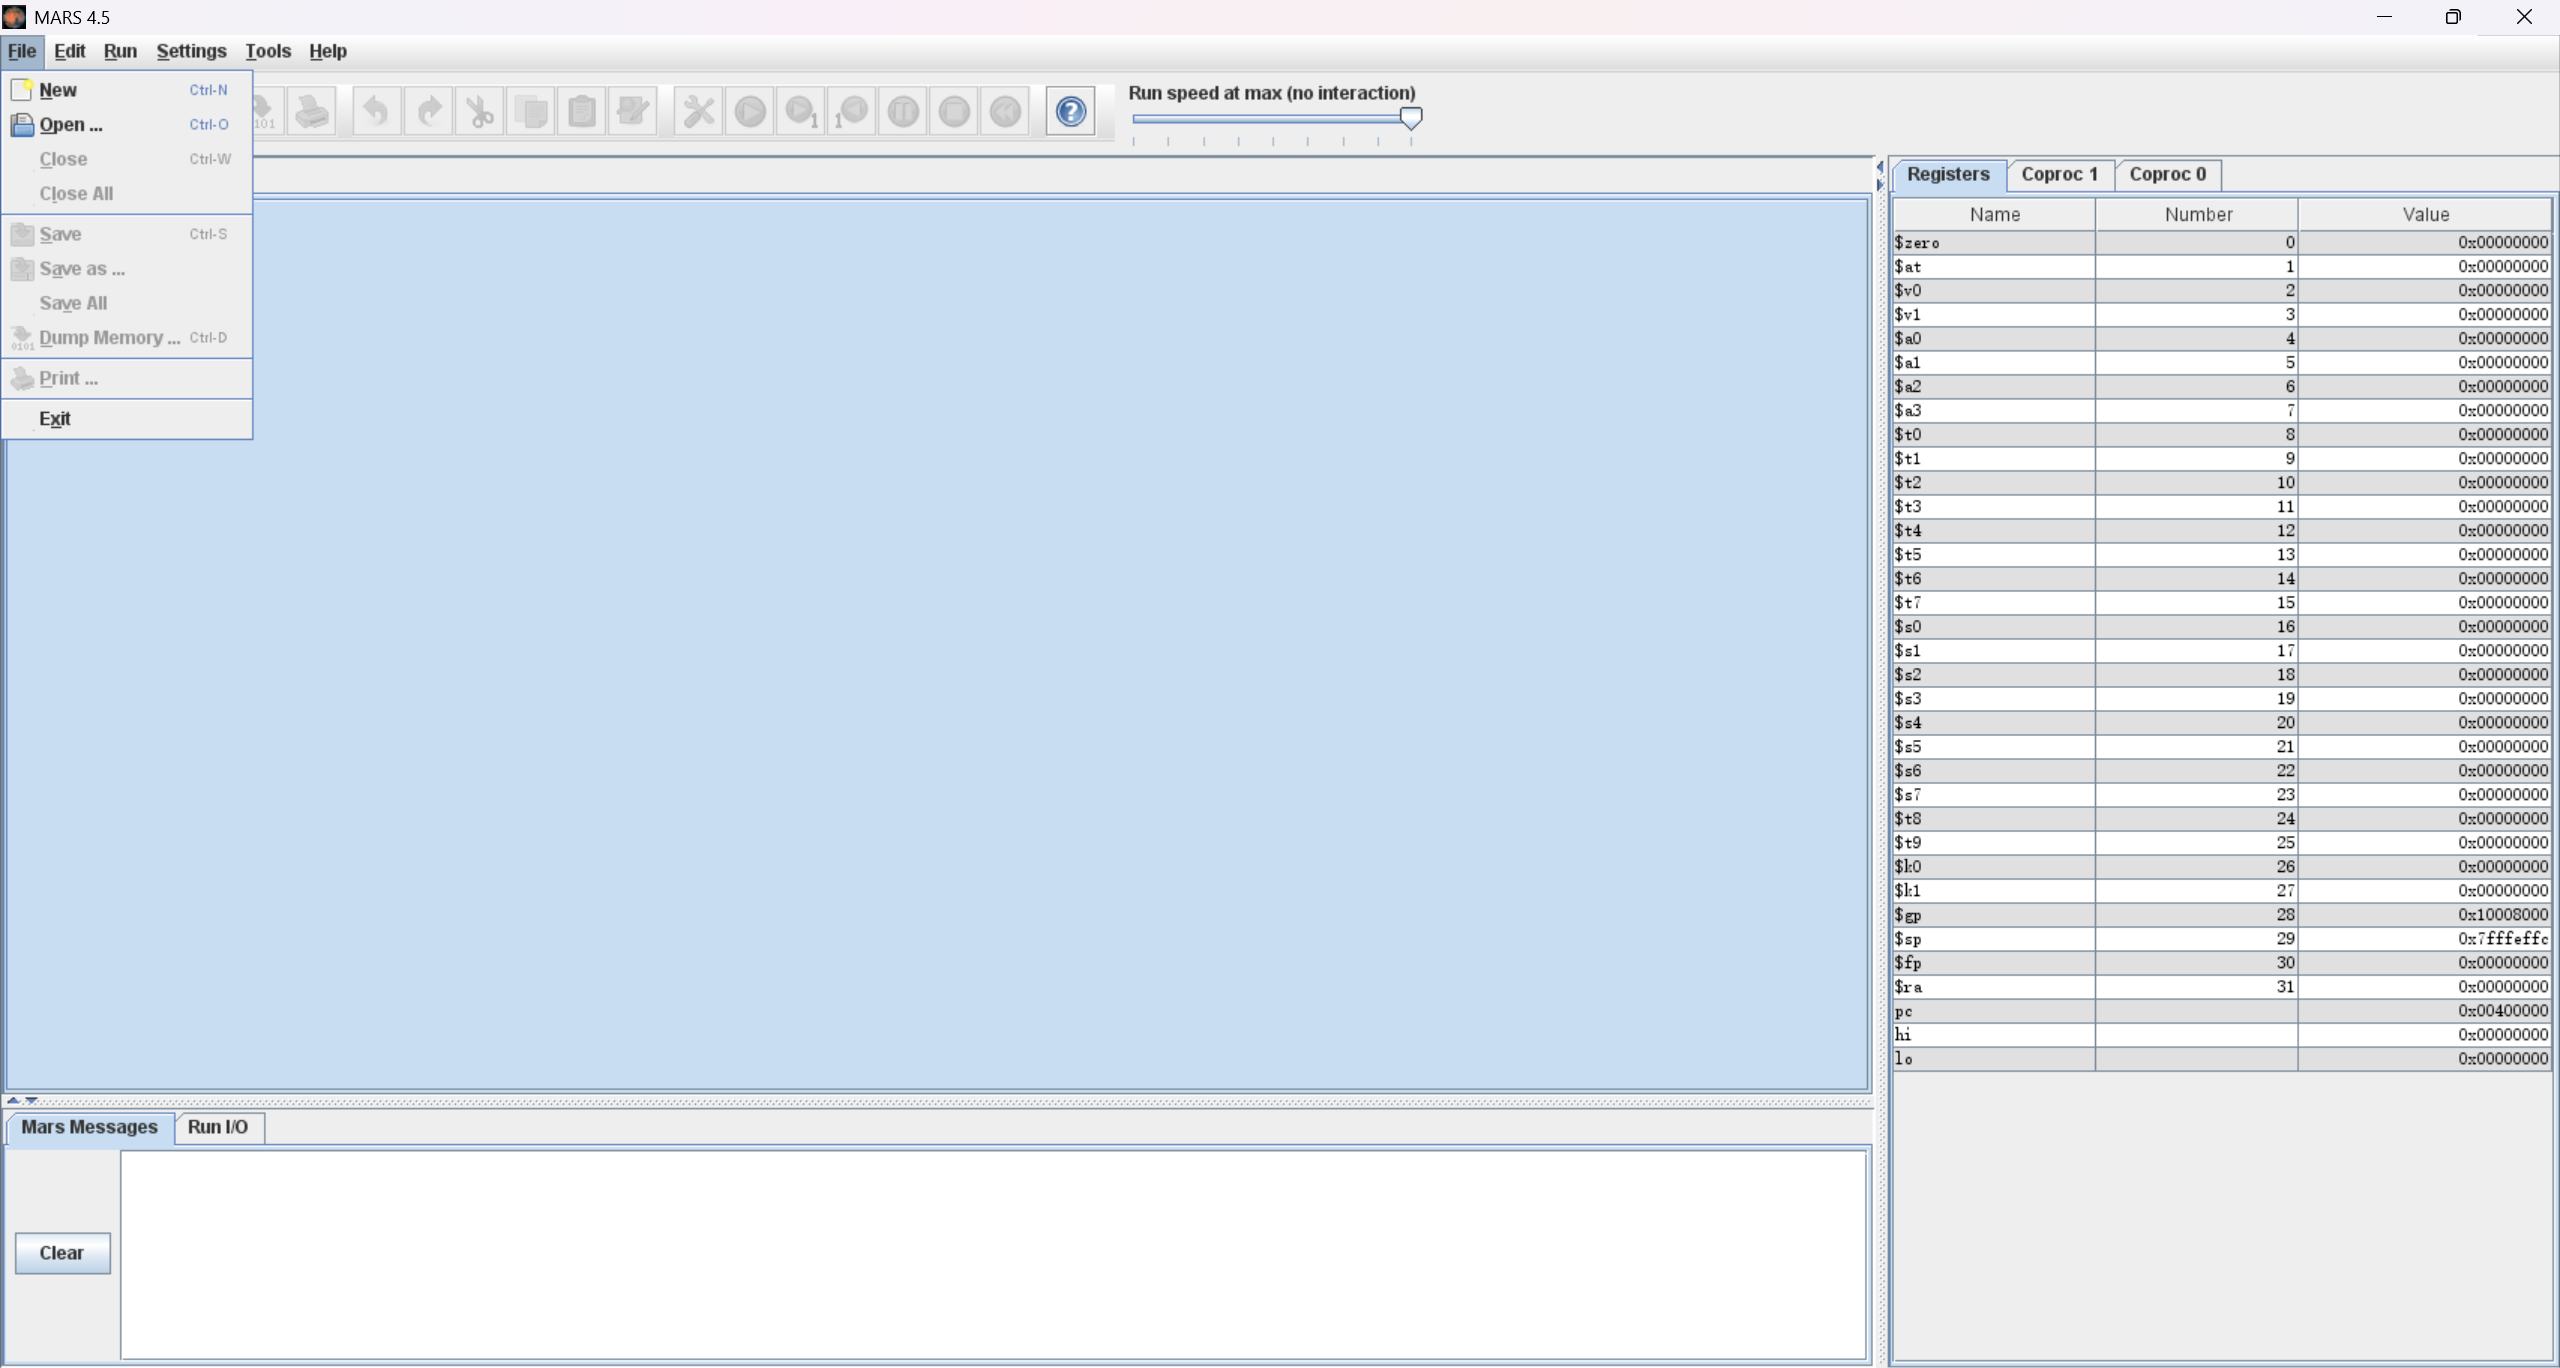Viewport: 2560px width, 1368px height.
Task: Choose Open... from the File menu
Action: point(70,125)
